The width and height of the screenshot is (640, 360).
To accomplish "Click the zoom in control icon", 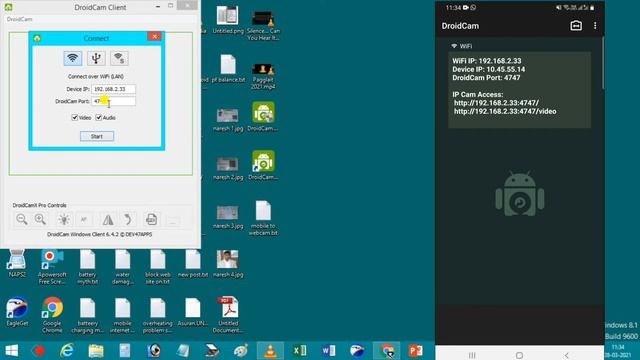I will point(40,220).
